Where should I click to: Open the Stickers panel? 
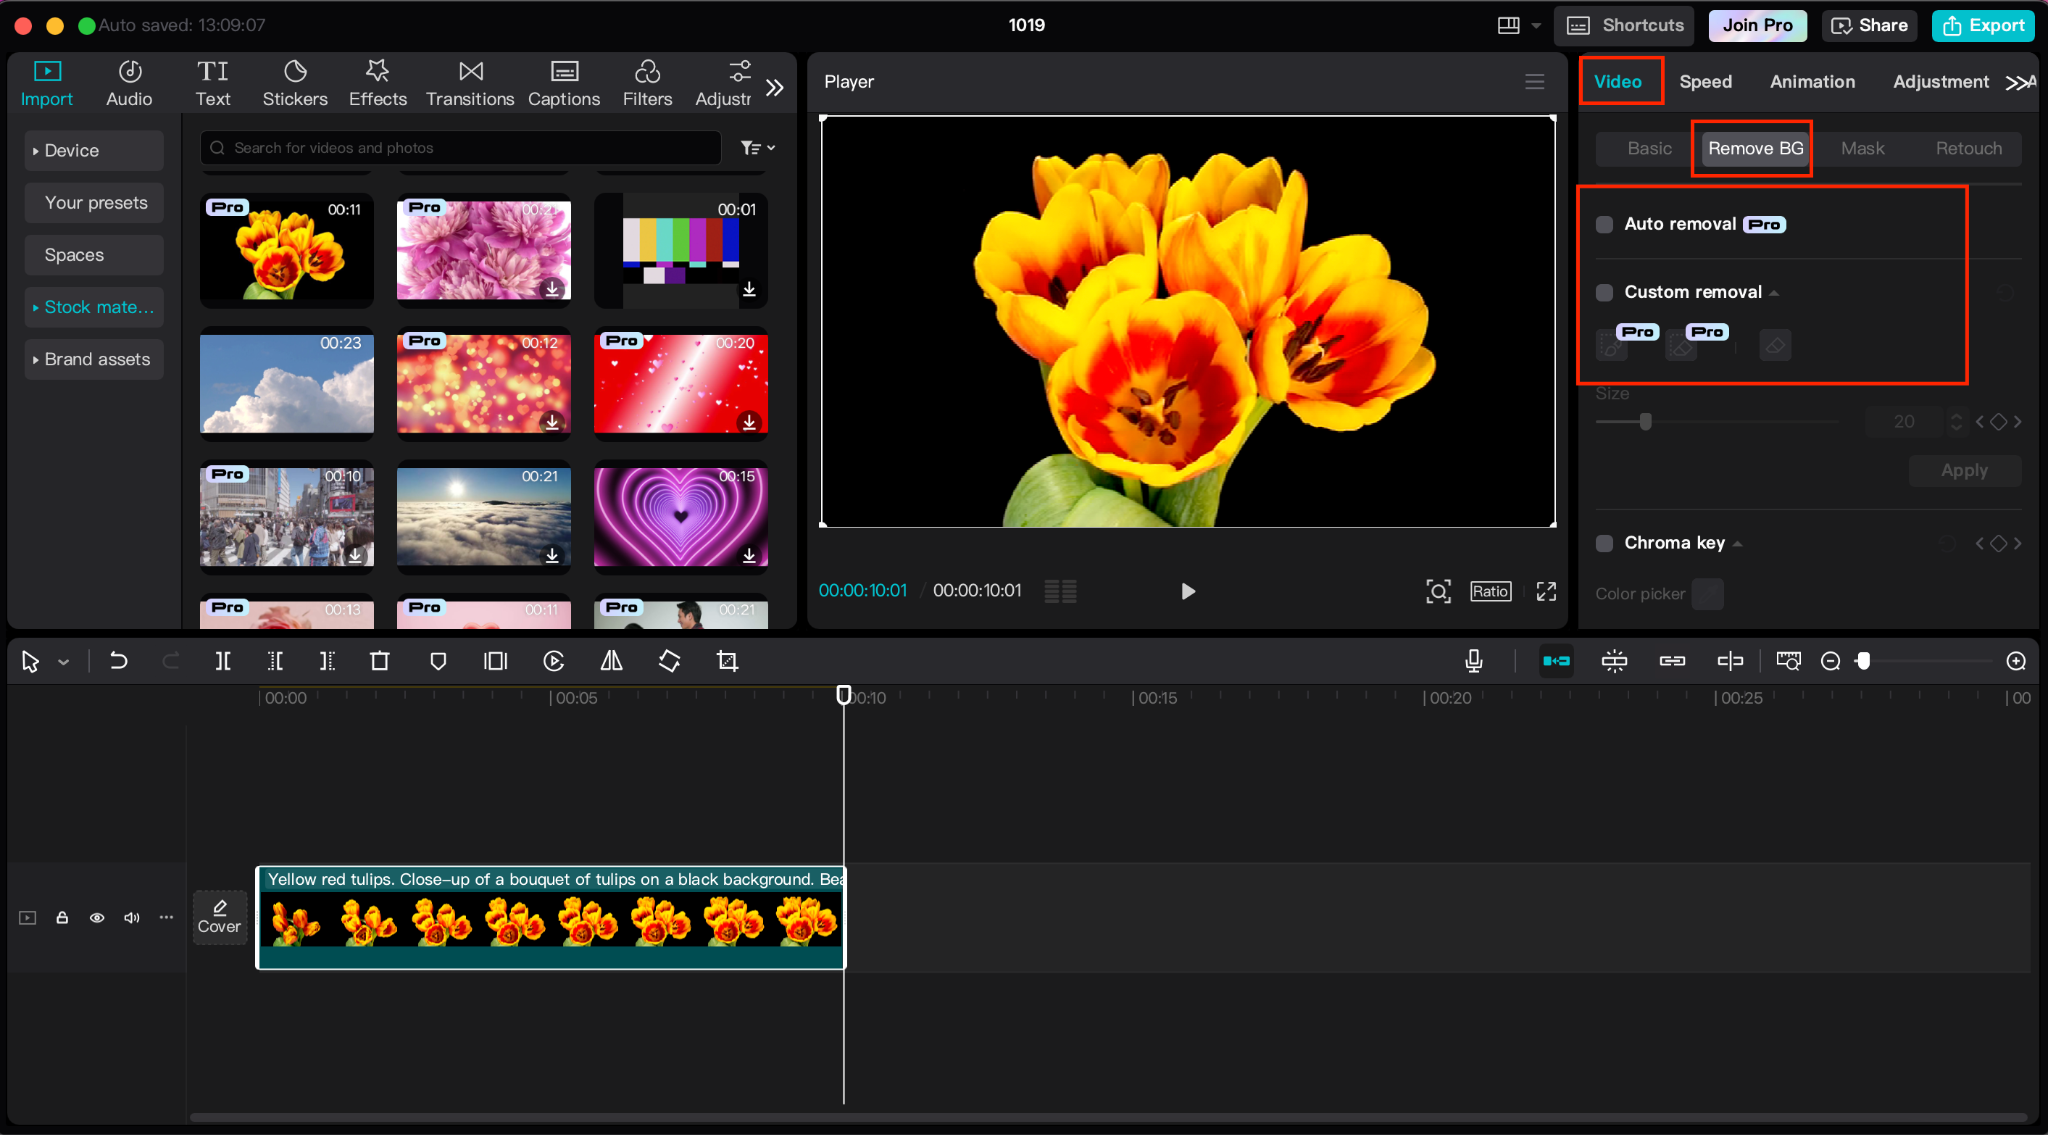coord(294,82)
